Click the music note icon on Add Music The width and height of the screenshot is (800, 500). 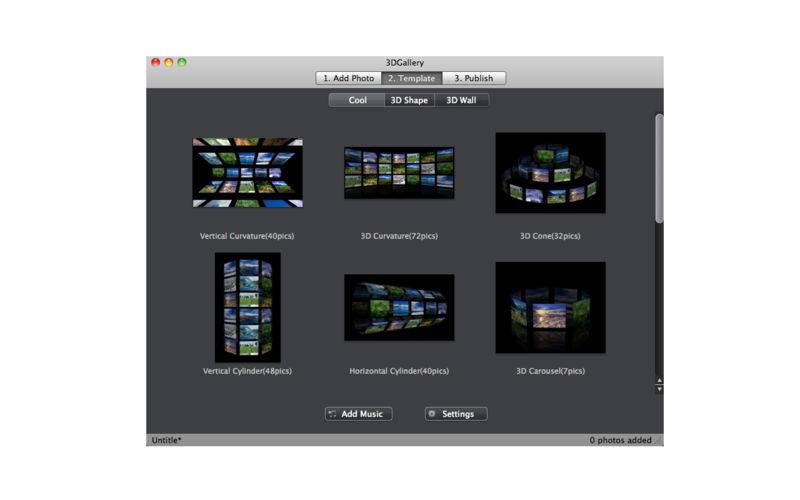(x=332, y=414)
